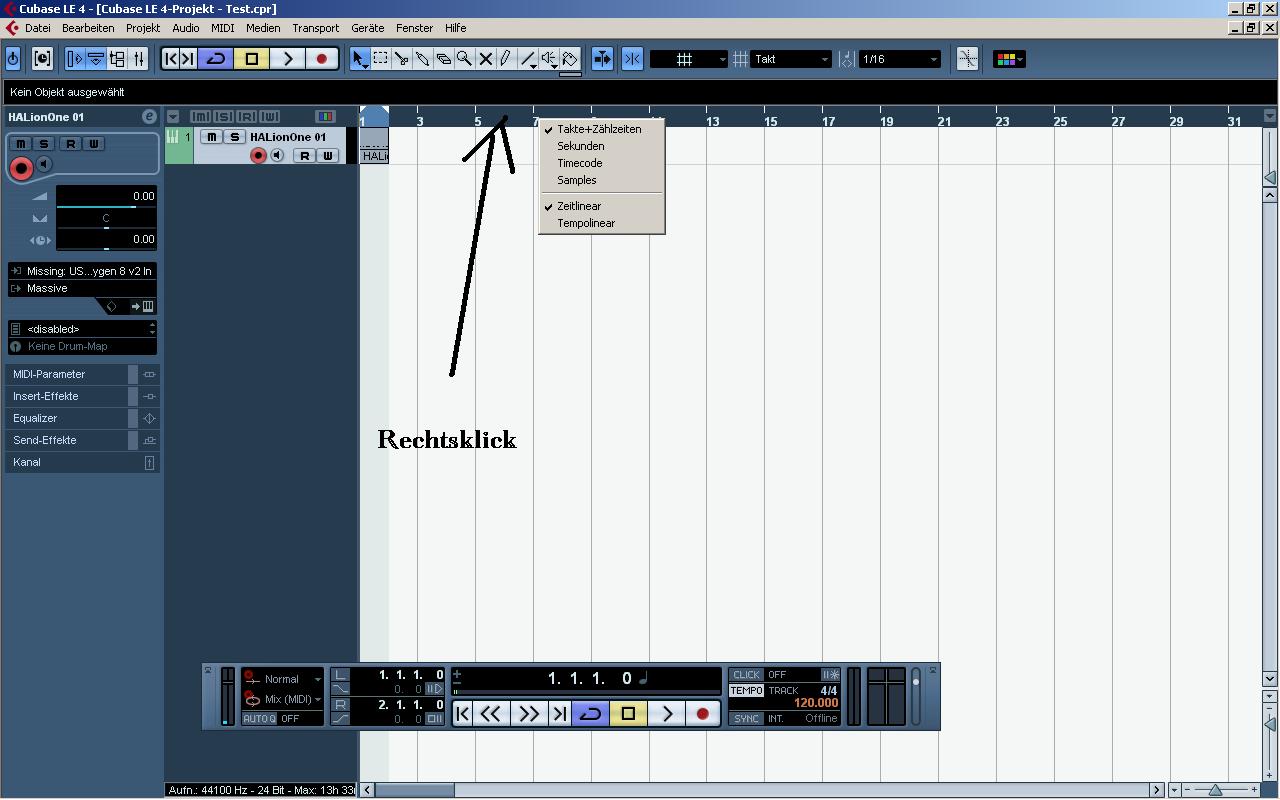Image resolution: width=1280 pixels, height=800 pixels.
Task: Toggle the CLICK metronome in transport panel
Action: tap(746, 675)
